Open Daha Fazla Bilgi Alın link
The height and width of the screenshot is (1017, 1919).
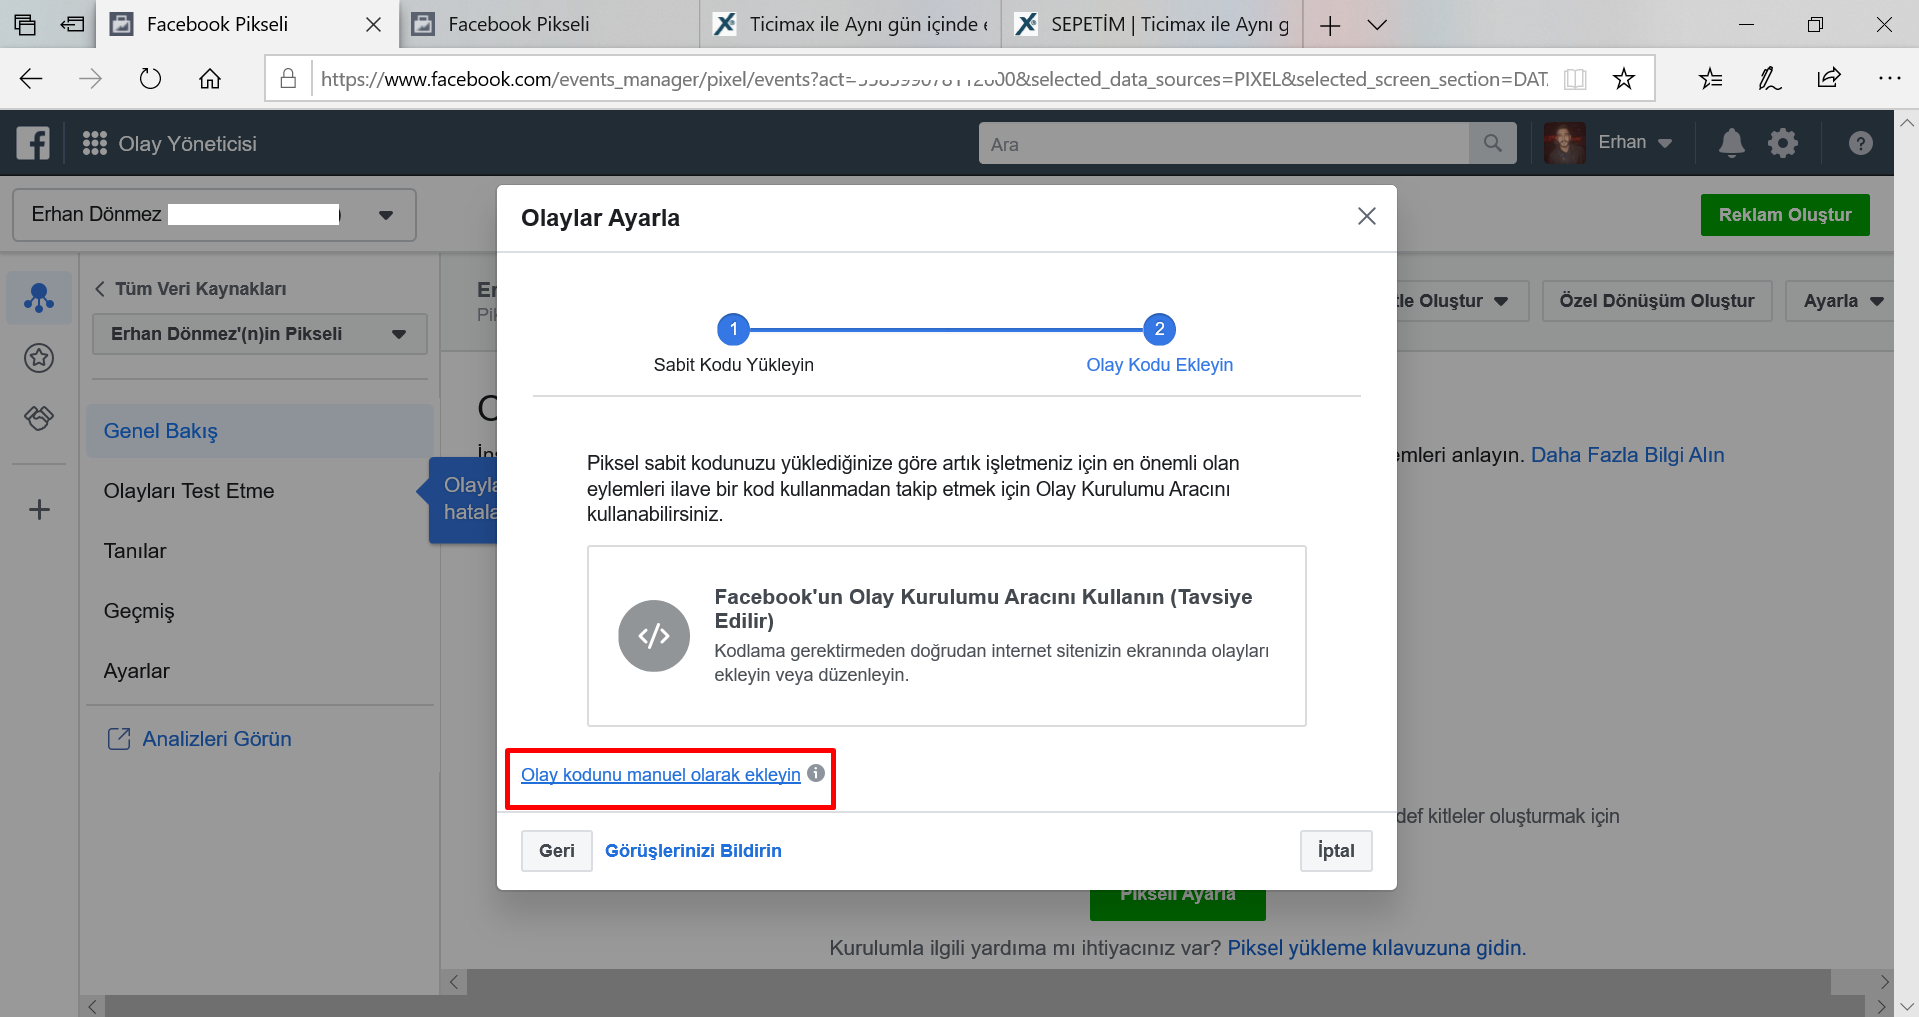pyautogui.click(x=1628, y=455)
